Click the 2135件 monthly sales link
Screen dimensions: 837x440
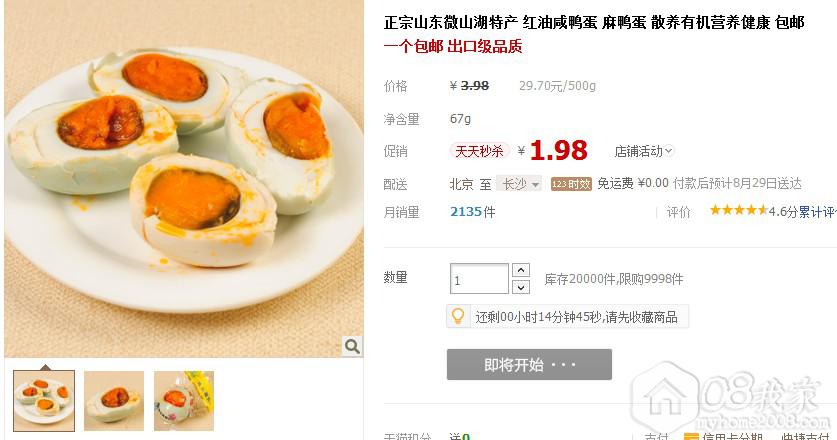tap(472, 212)
